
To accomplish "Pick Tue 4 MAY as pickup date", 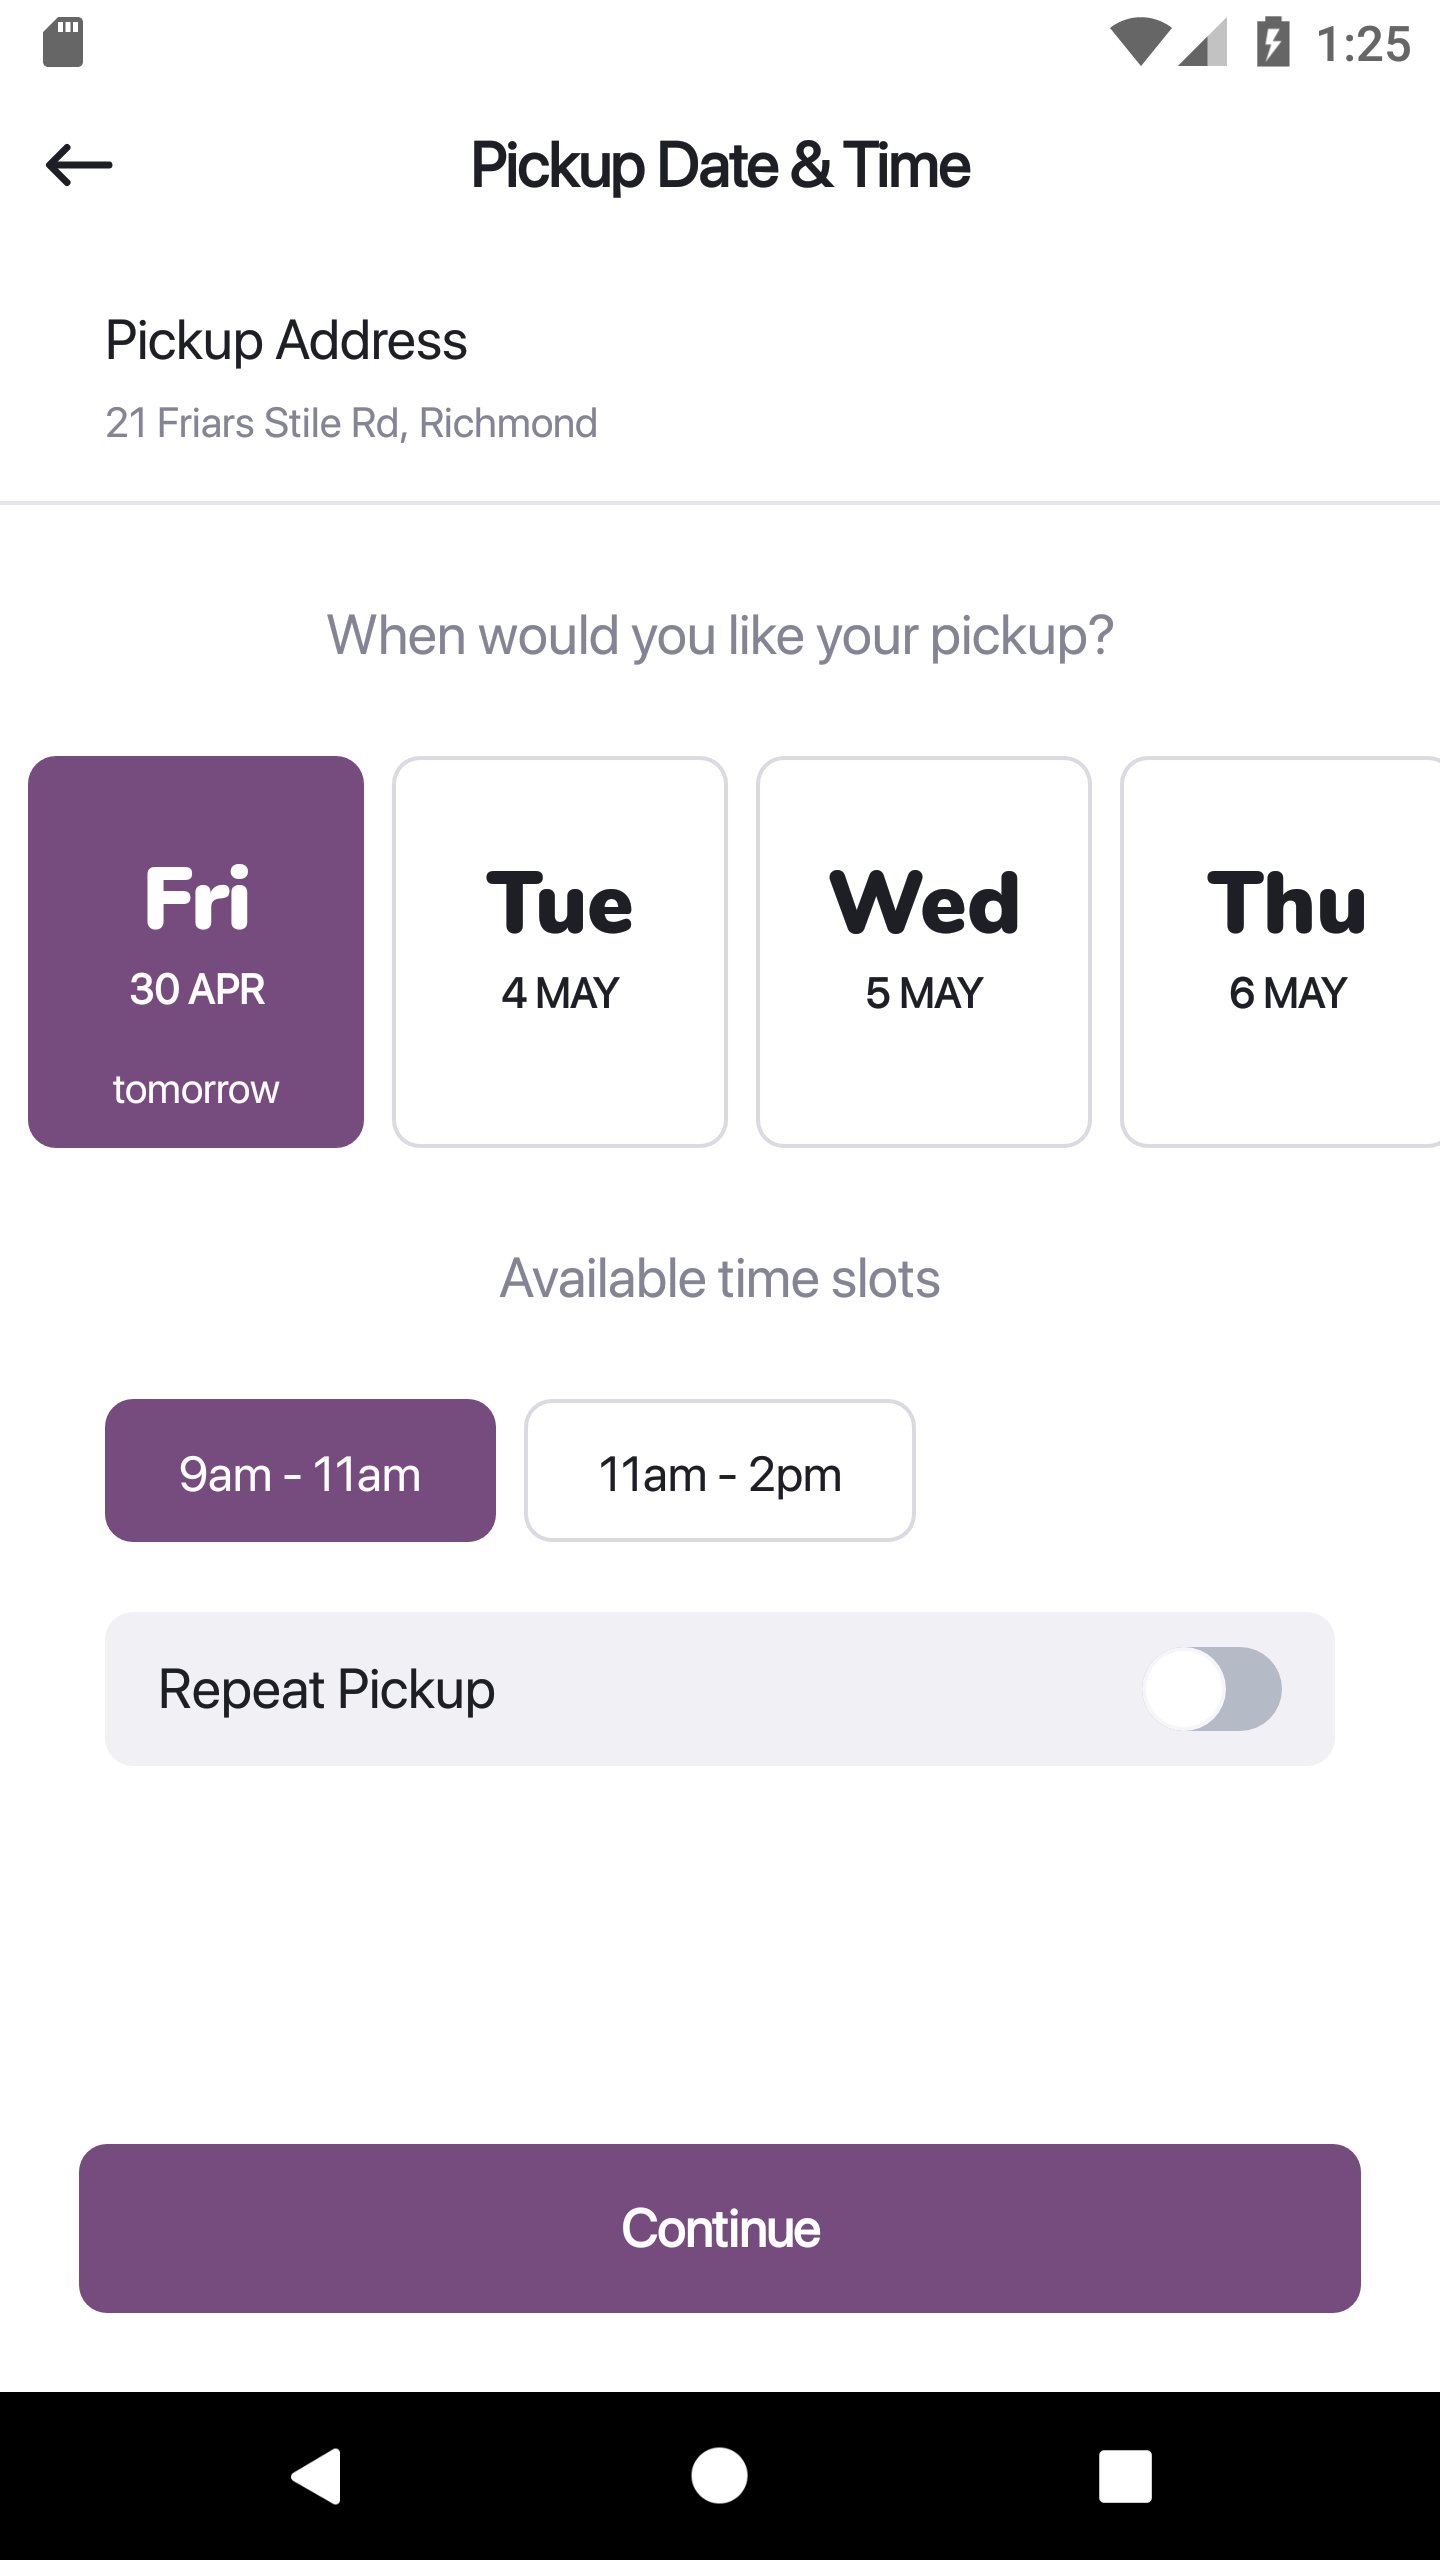I will [560, 952].
